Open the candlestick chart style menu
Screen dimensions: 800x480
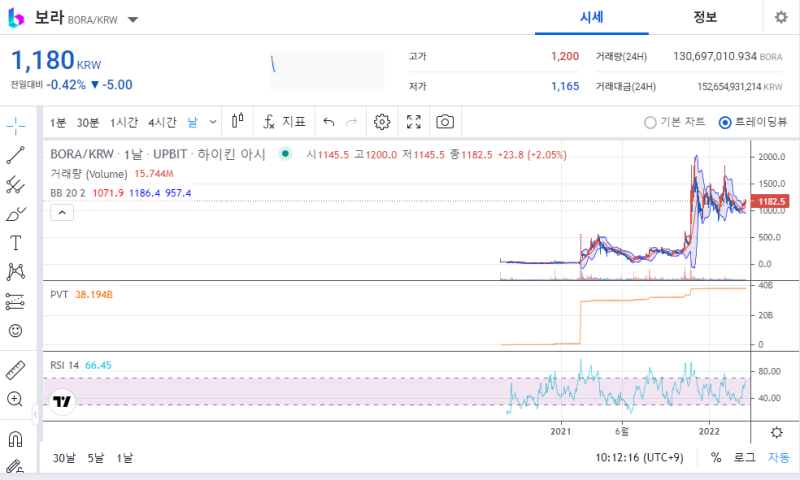(238, 122)
